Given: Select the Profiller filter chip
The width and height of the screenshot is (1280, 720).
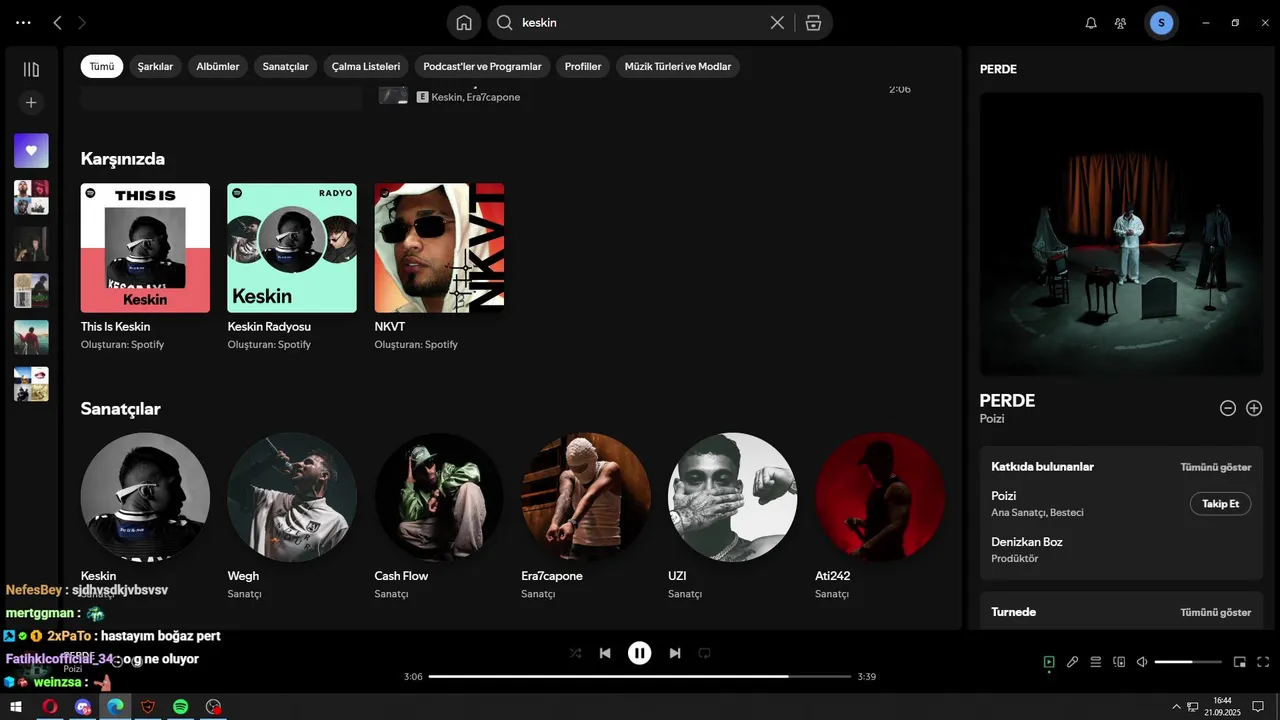Looking at the screenshot, I should 583,66.
